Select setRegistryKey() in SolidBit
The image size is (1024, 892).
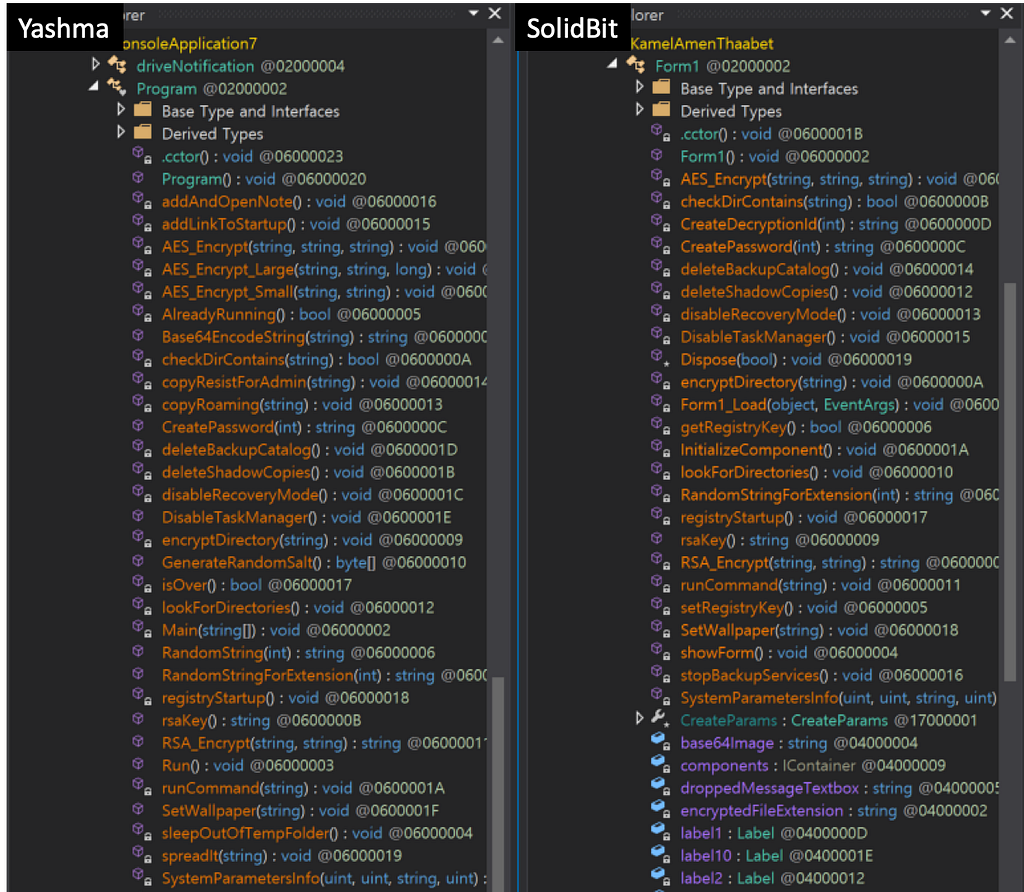[803, 608]
